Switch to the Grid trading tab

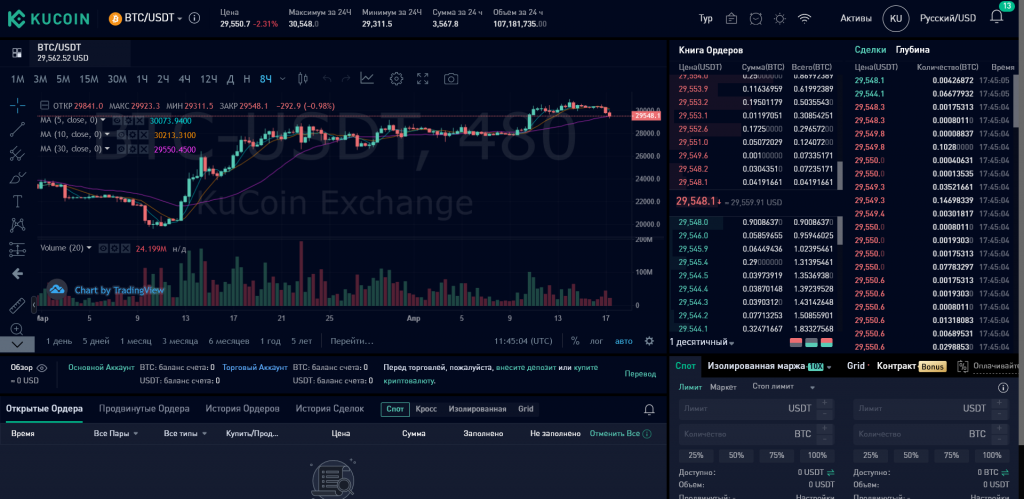[x=856, y=366]
